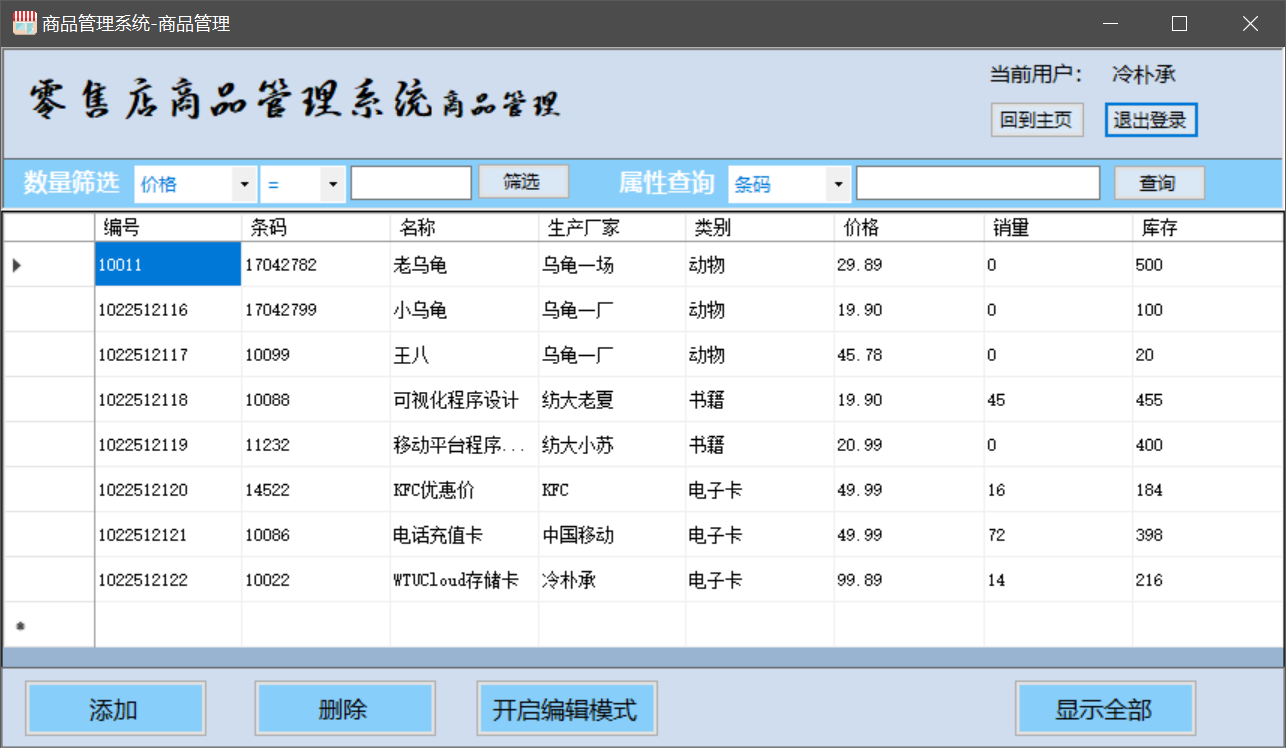Click the 添加 button
1286x748 pixels.
point(114,710)
